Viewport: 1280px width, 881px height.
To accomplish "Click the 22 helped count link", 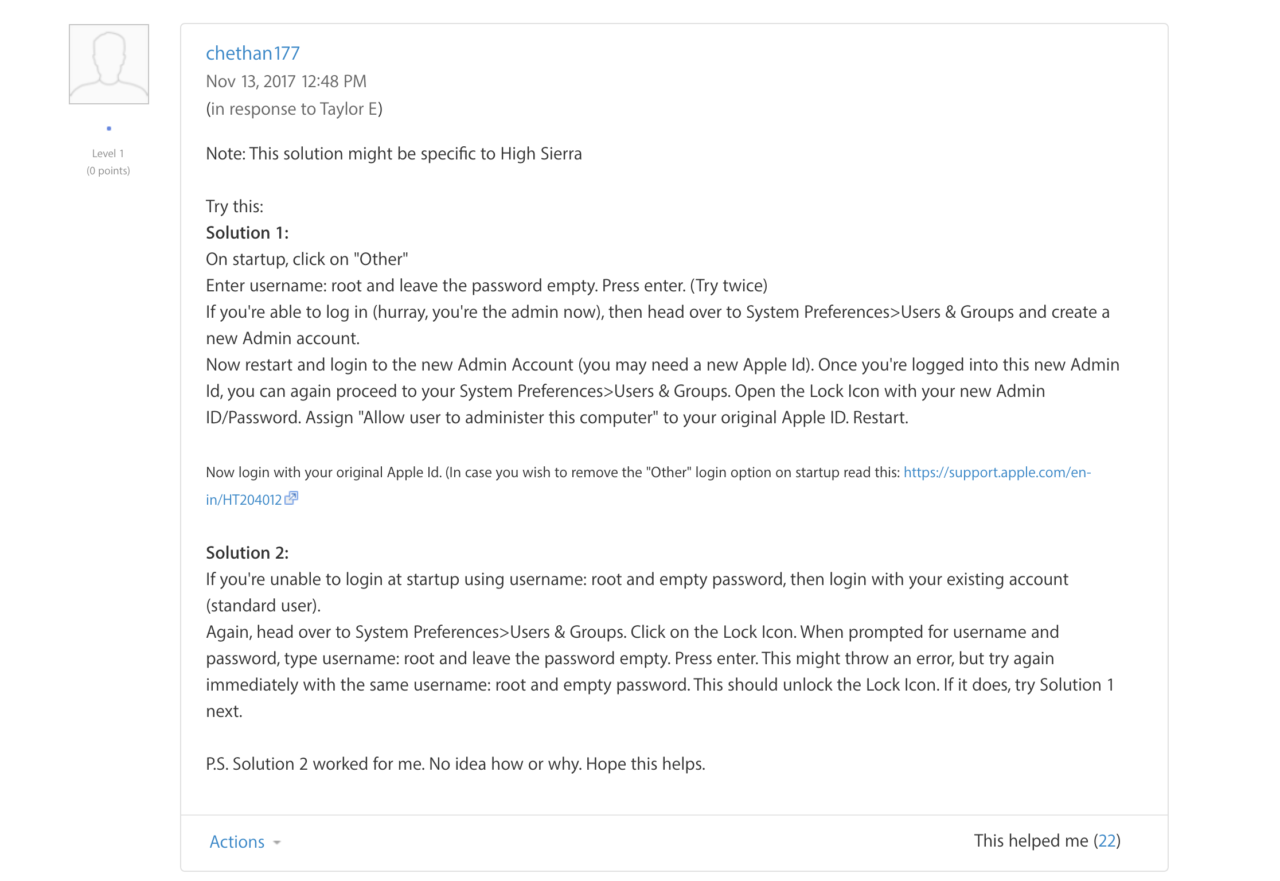I will [1107, 841].
